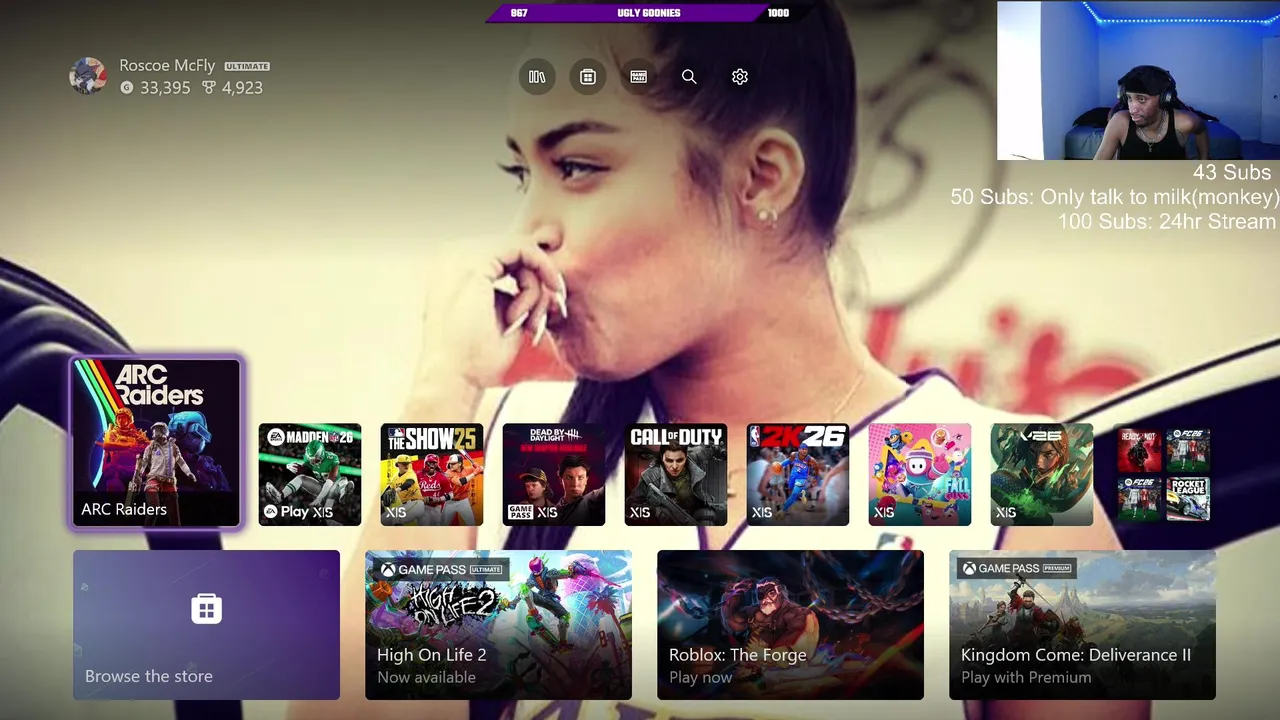Open the Call of Duty tile
Screen dimensions: 1280x720
676,475
